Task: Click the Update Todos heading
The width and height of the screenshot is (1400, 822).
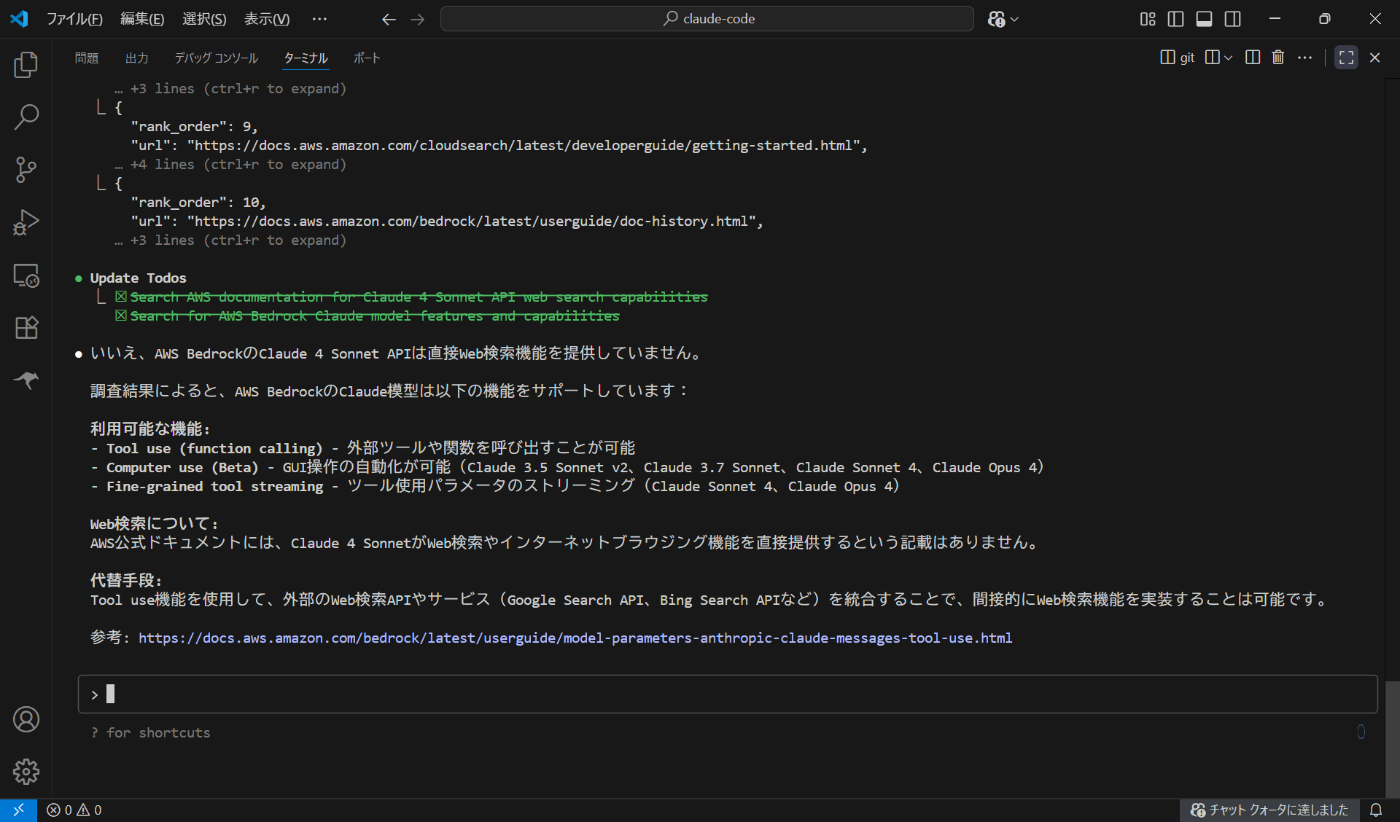Action: tap(138, 278)
